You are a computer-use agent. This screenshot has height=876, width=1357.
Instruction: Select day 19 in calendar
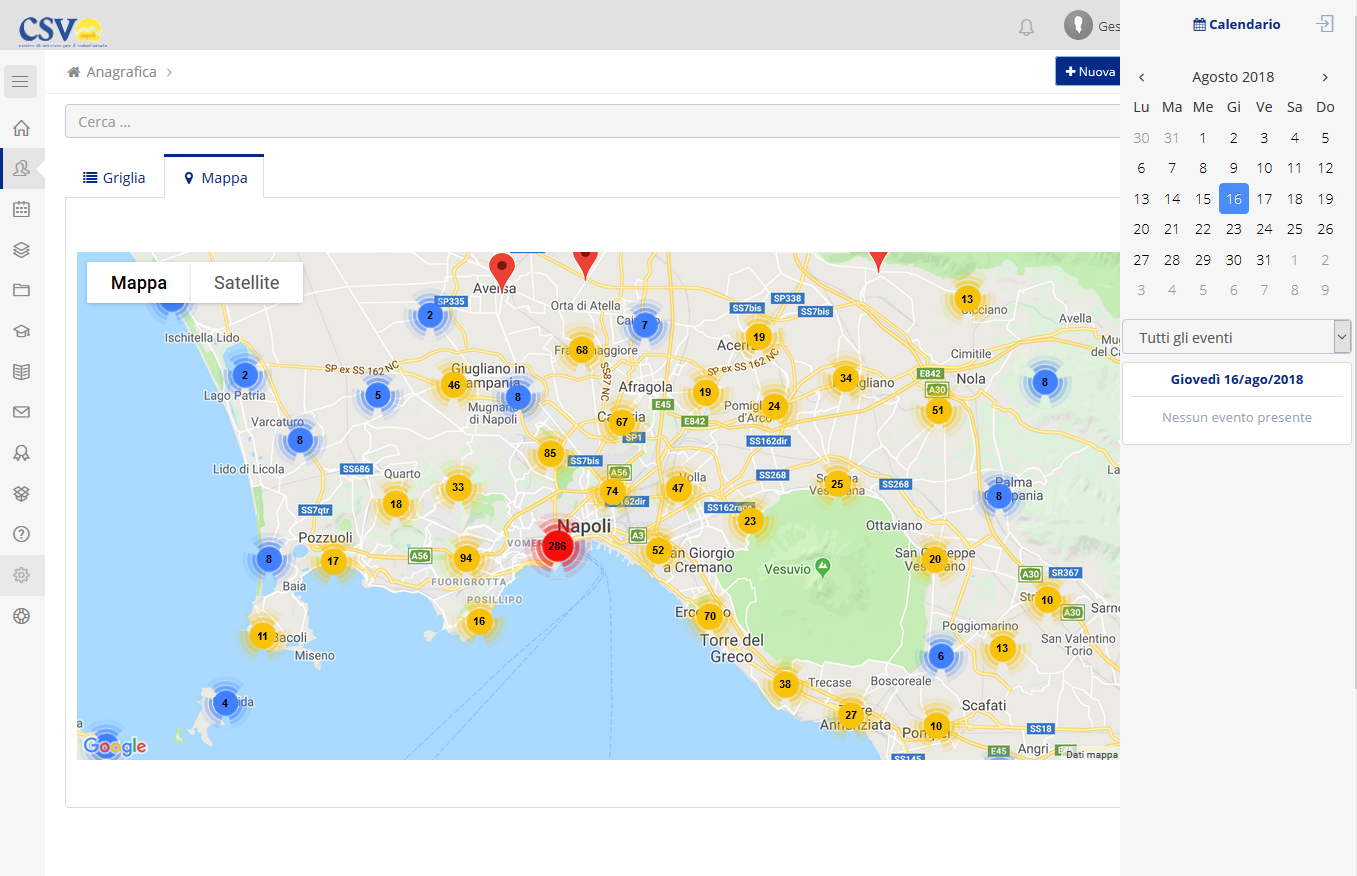(x=1325, y=199)
